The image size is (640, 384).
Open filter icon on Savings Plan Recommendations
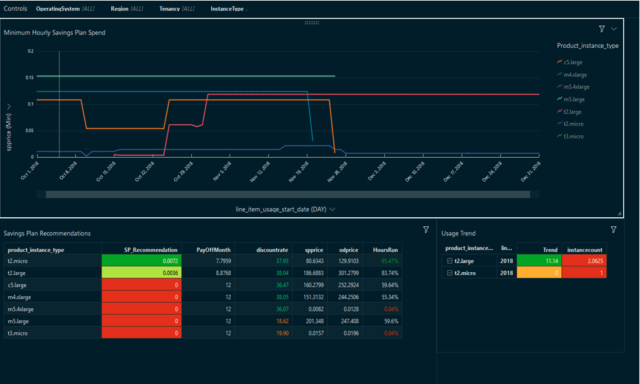tap(426, 230)
